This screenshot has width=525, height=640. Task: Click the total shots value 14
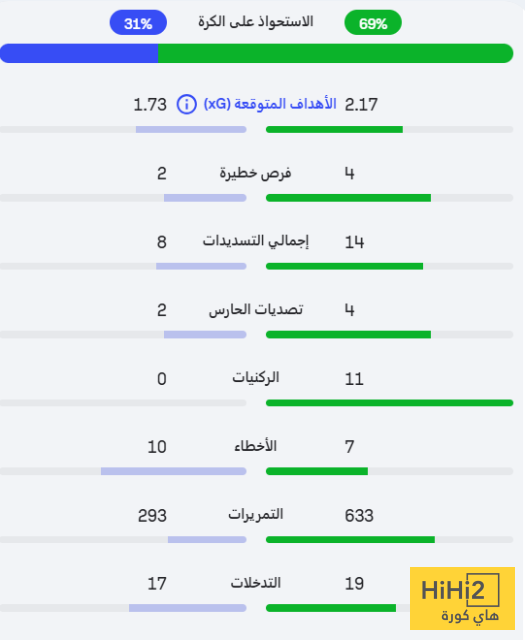pos(354,242)
